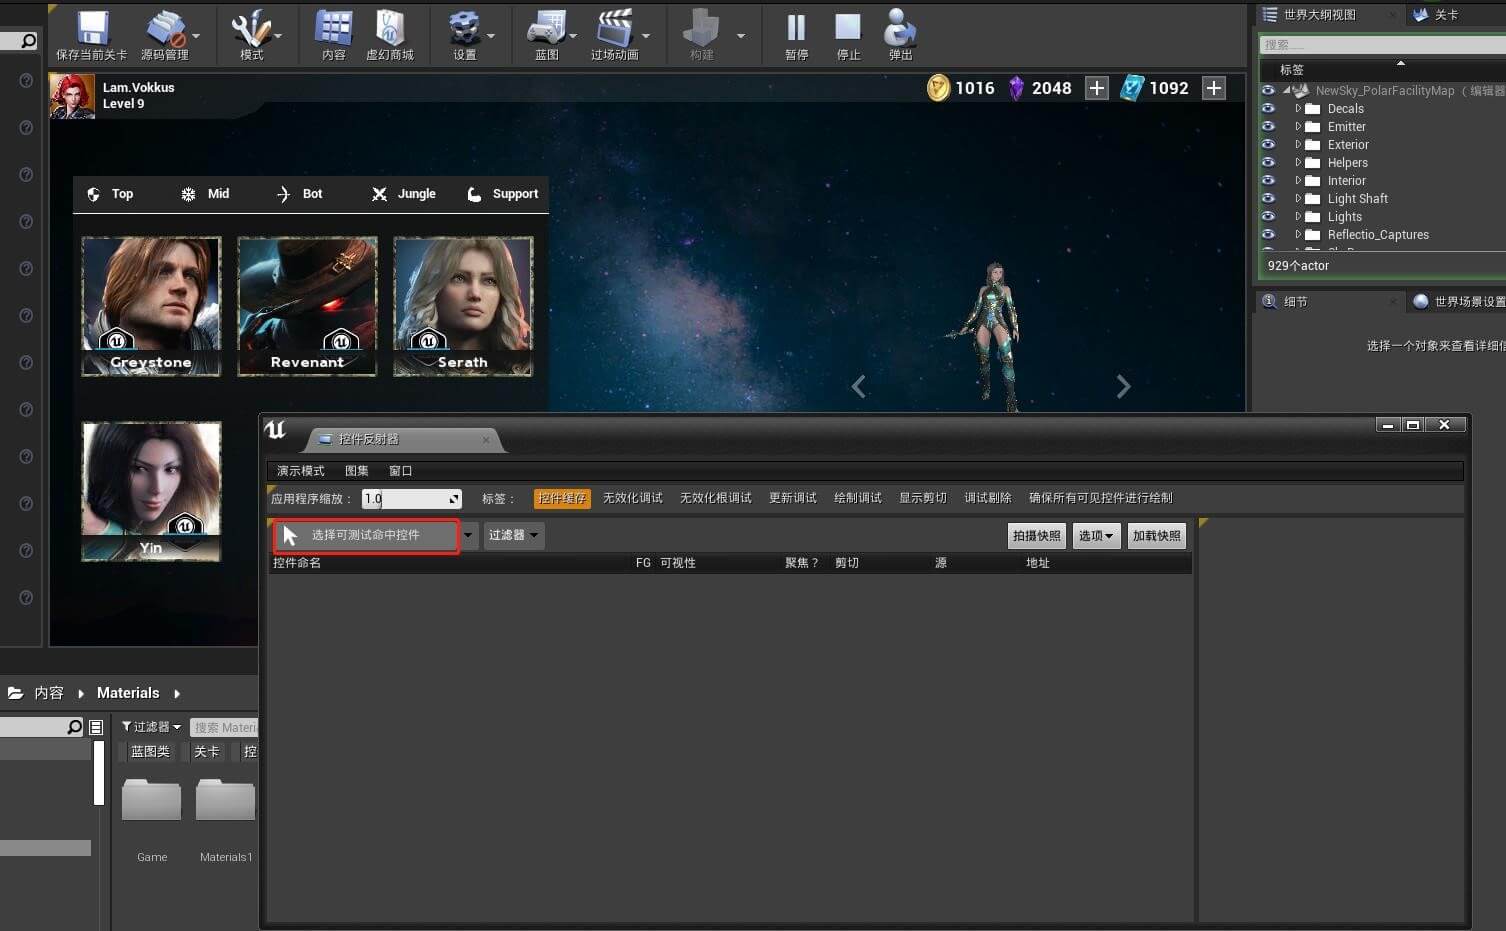The height and width of the screenshot is (931, 1506).
Task: Choose the Yin hero card
Action: coord(151,491)
